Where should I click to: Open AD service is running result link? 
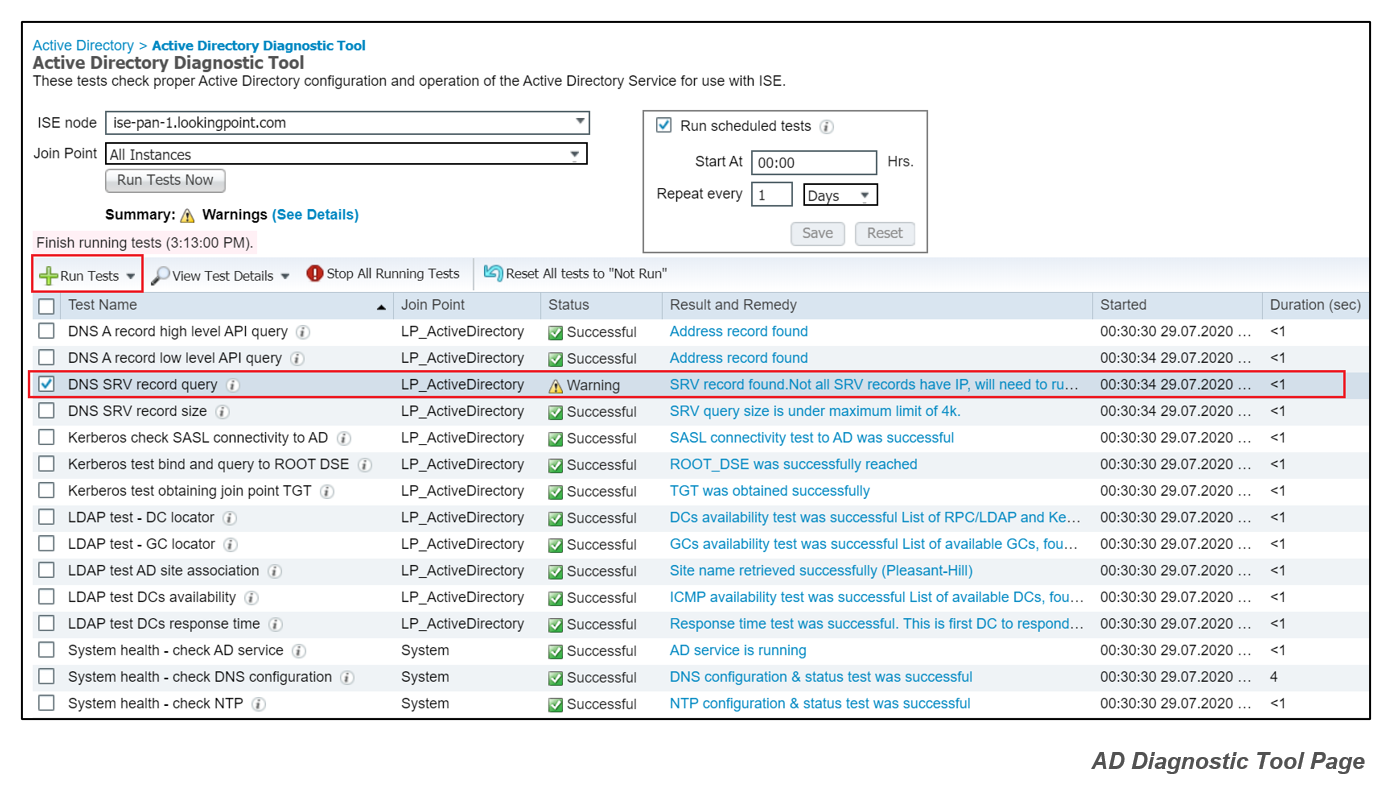point(738,651)
